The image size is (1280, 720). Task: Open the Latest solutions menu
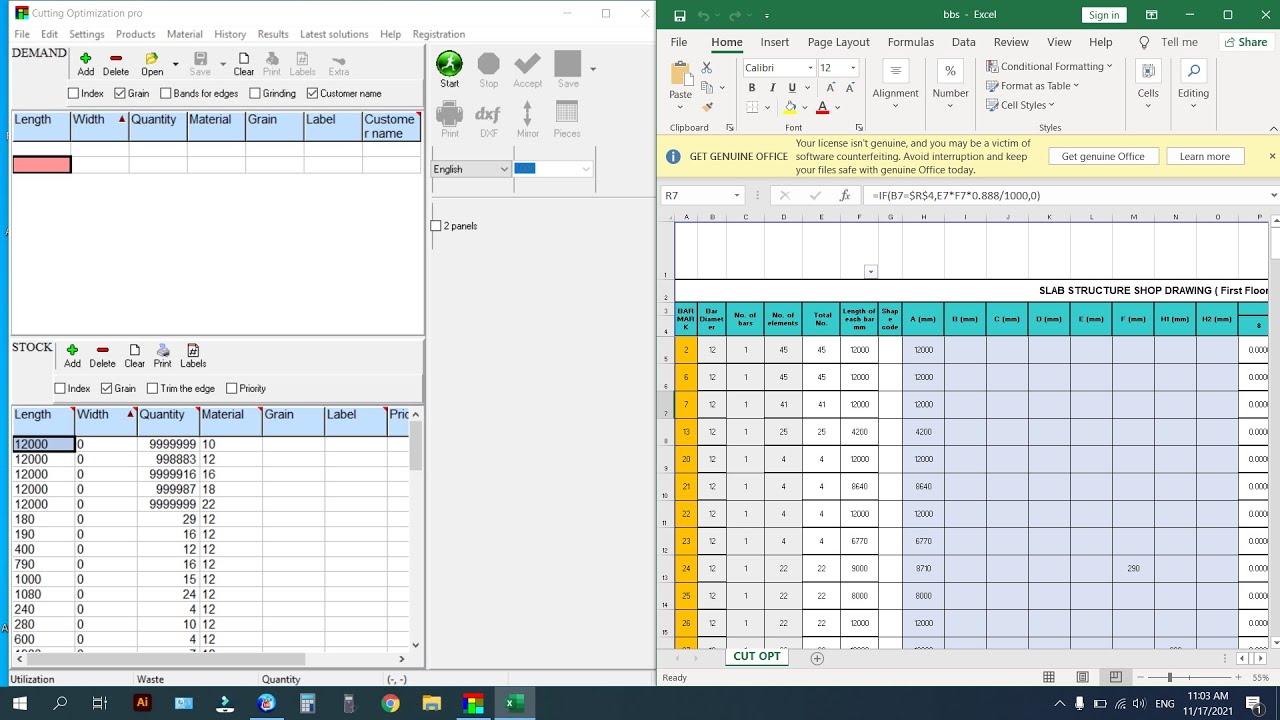pyautogui.click(x=334, y=34)
